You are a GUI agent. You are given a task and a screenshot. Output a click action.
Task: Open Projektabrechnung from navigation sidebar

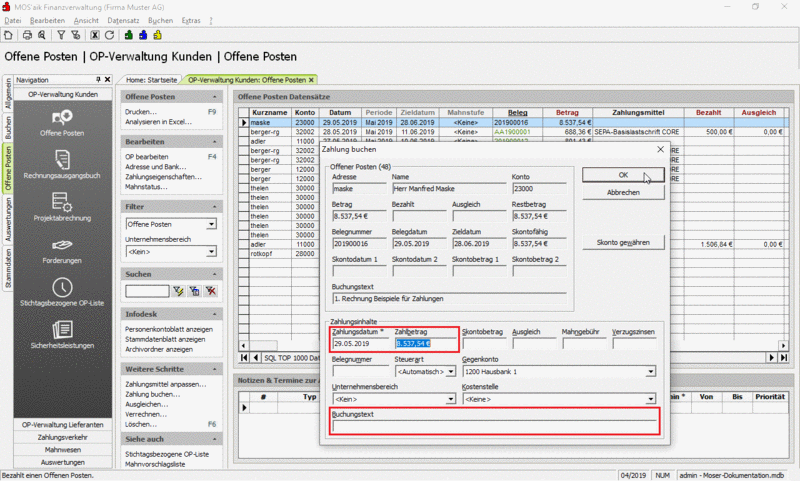click(x=62, y=207)
